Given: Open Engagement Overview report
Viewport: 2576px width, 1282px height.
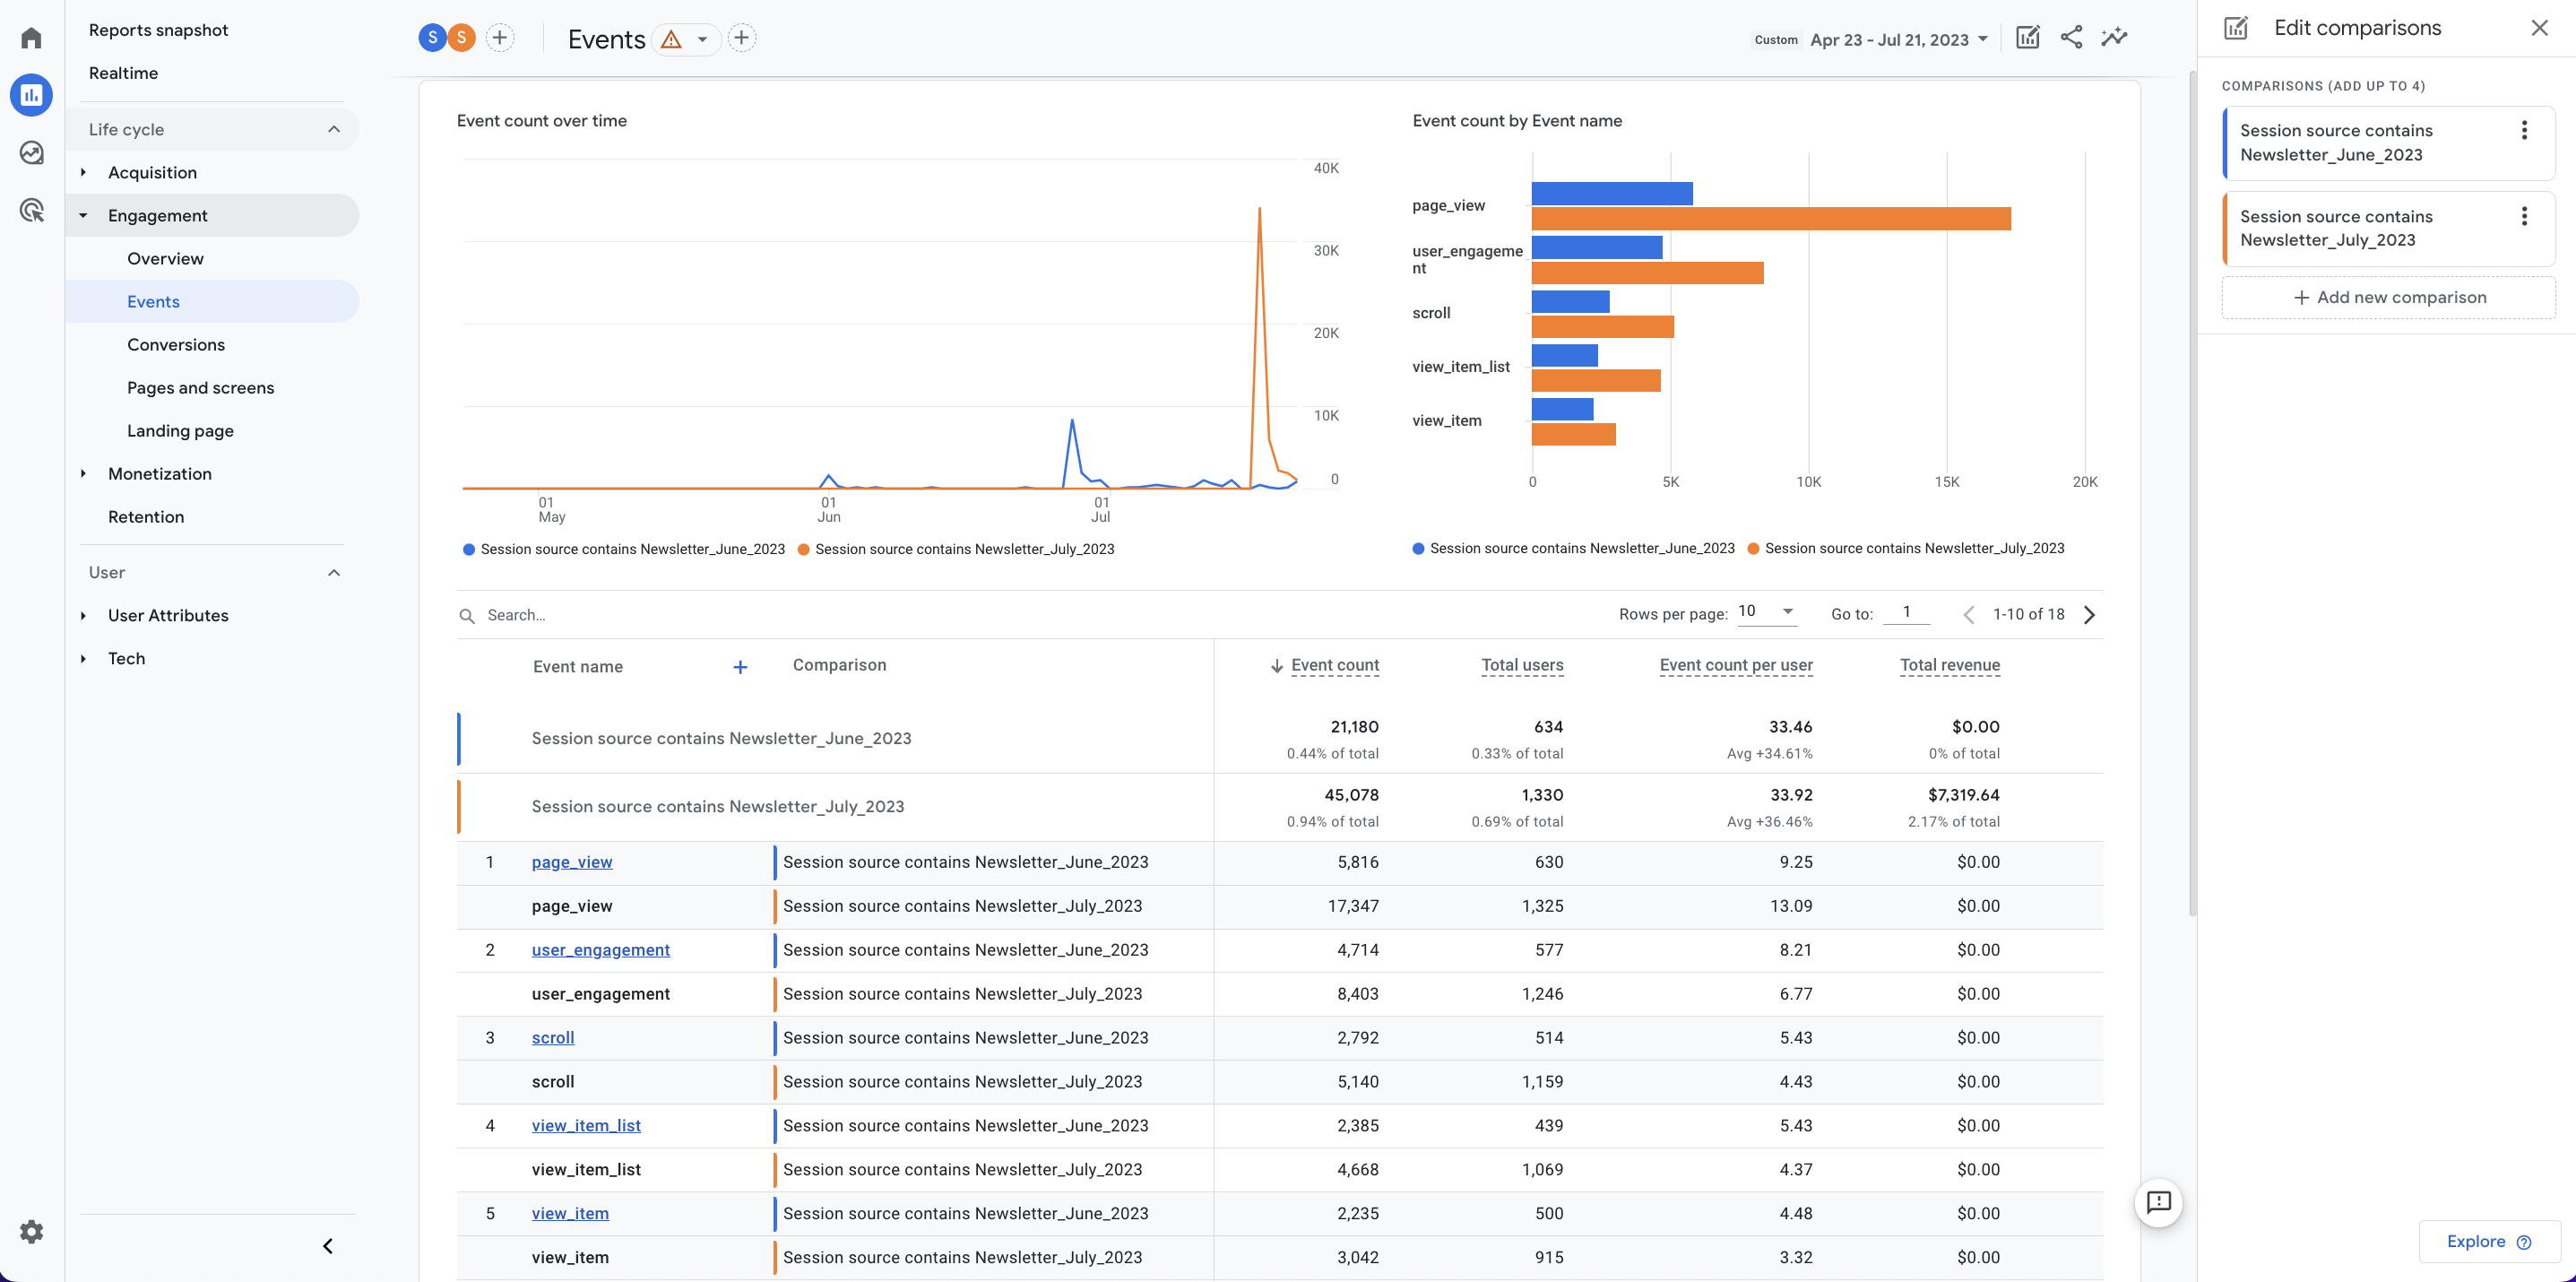Looking at the screenshot, I should tap(165, 258).
